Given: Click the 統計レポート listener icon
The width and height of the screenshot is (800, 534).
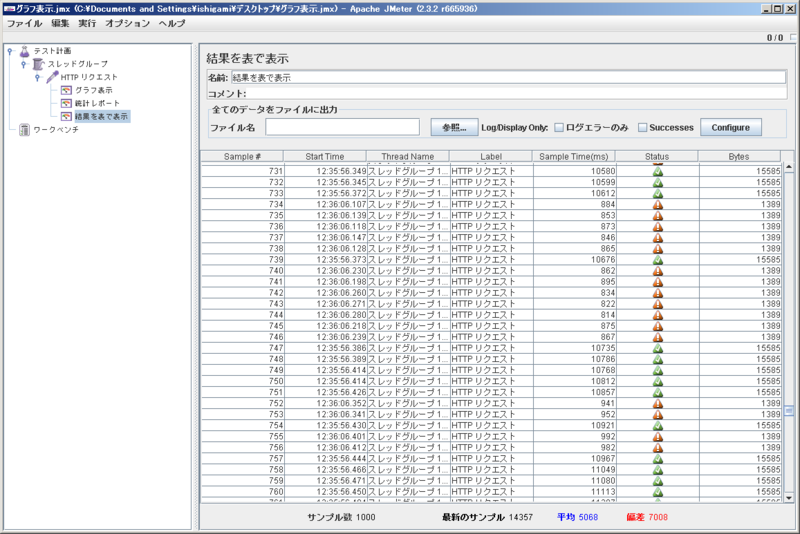Looking at the screenshot, I should point(66,104).
